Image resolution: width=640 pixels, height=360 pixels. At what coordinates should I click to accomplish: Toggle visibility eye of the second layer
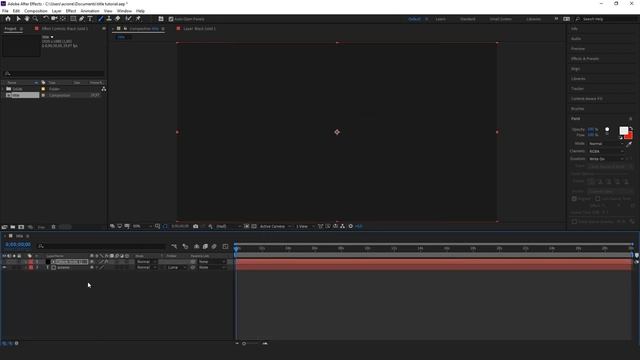pos(4,267)
